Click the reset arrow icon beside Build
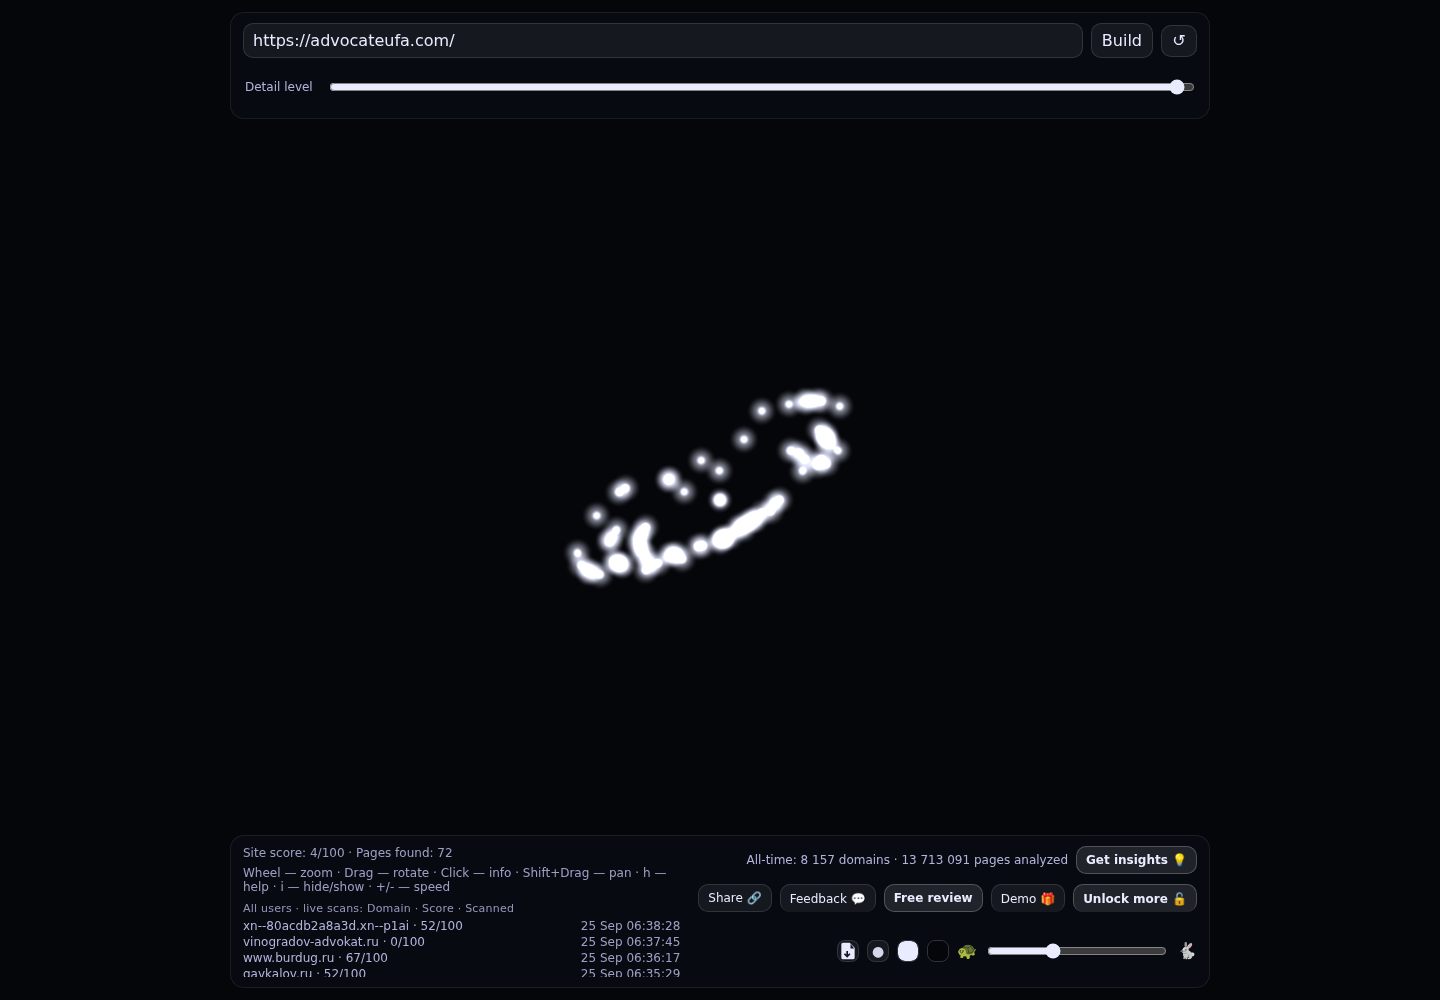Image resolution: width=1440 pixels, height=1000 pixels. [x=1179, y=40]
